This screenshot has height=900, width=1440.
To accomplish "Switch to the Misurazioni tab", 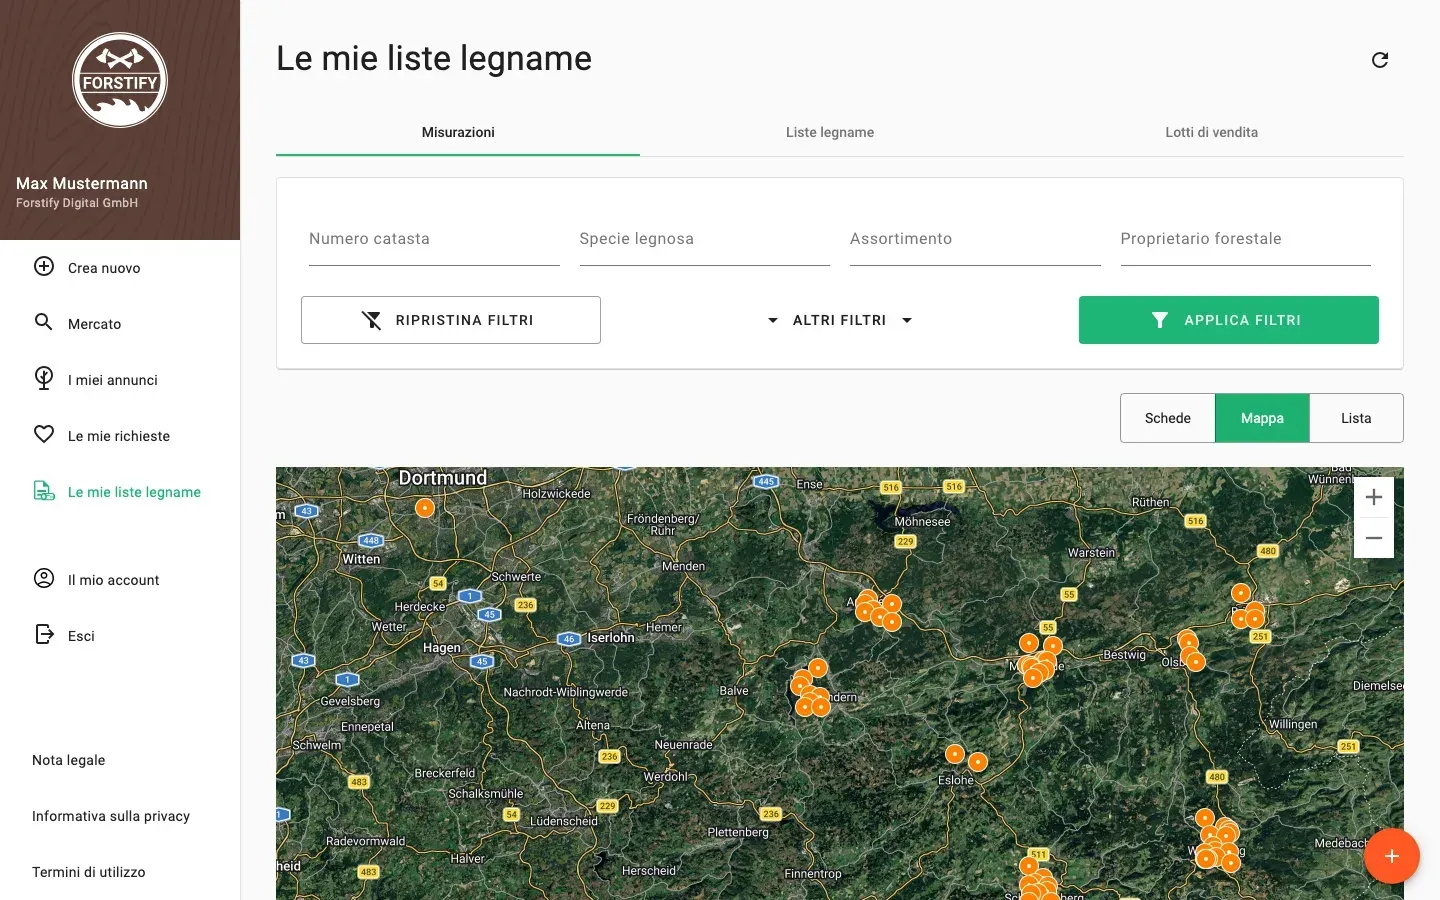I will 458,132.
